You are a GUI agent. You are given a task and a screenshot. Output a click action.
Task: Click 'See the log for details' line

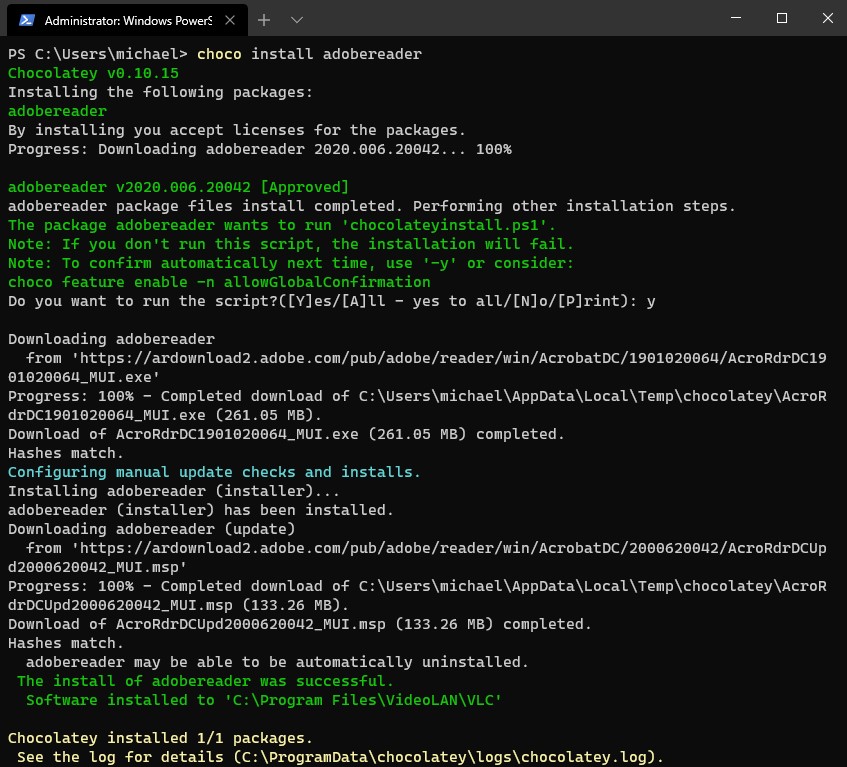click(340, 757)
